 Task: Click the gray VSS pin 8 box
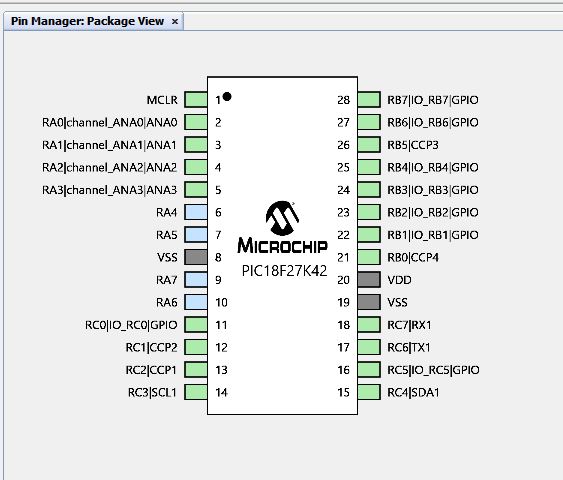[196, 257]
